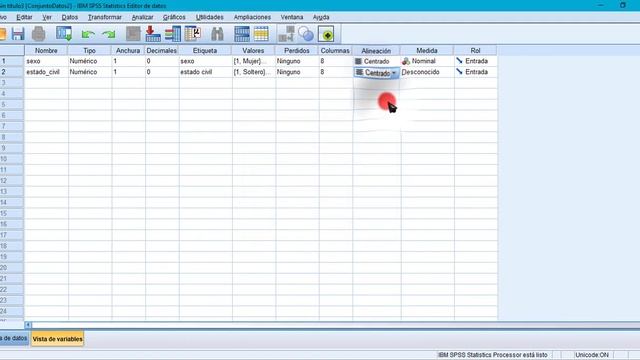
Task: Open the Ver menu
Action: point(47,17)
